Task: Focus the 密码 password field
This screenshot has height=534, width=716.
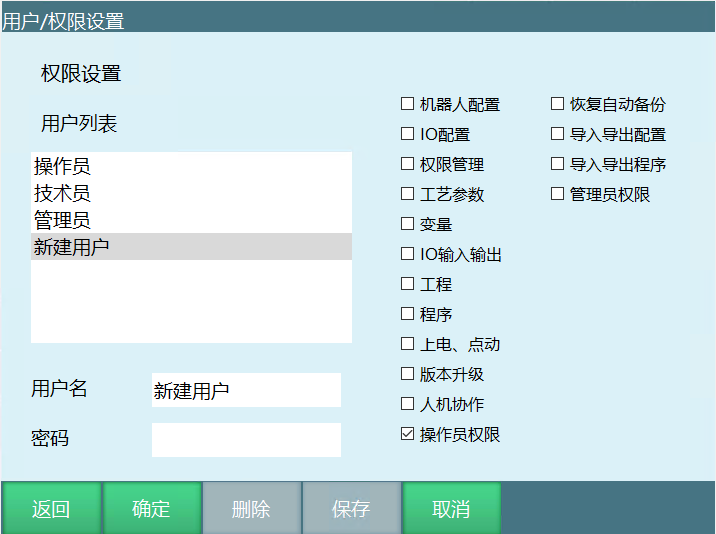Action: (x=246, y=440)
